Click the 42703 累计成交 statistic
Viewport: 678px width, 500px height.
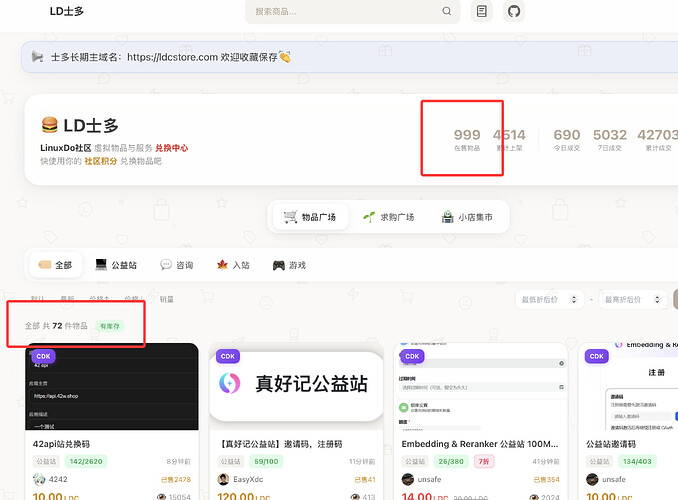(x=658, y=139)
